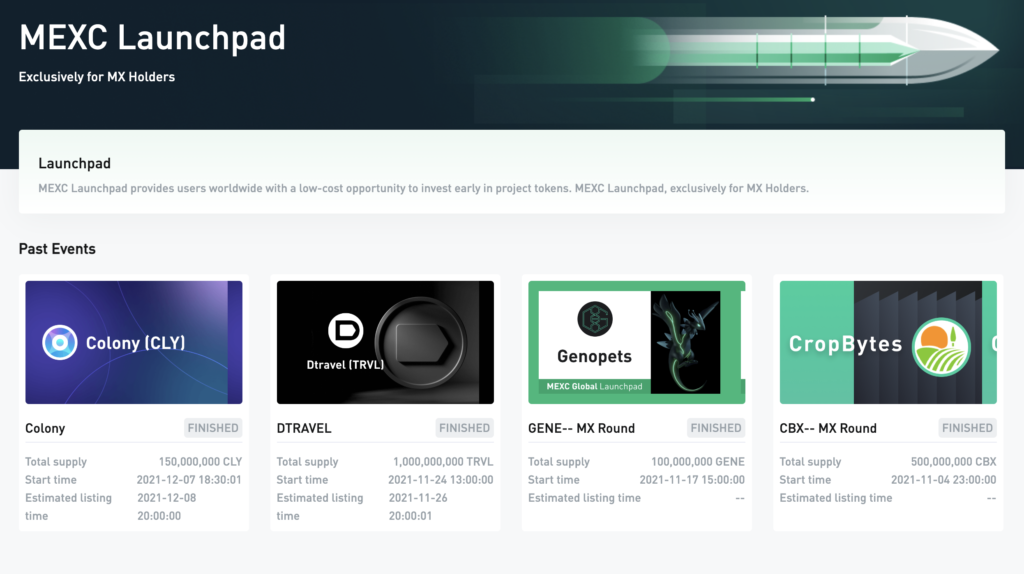Click the Colony circular logo icon
Screen dimensions: 1024x574
[x=60, y=343]
